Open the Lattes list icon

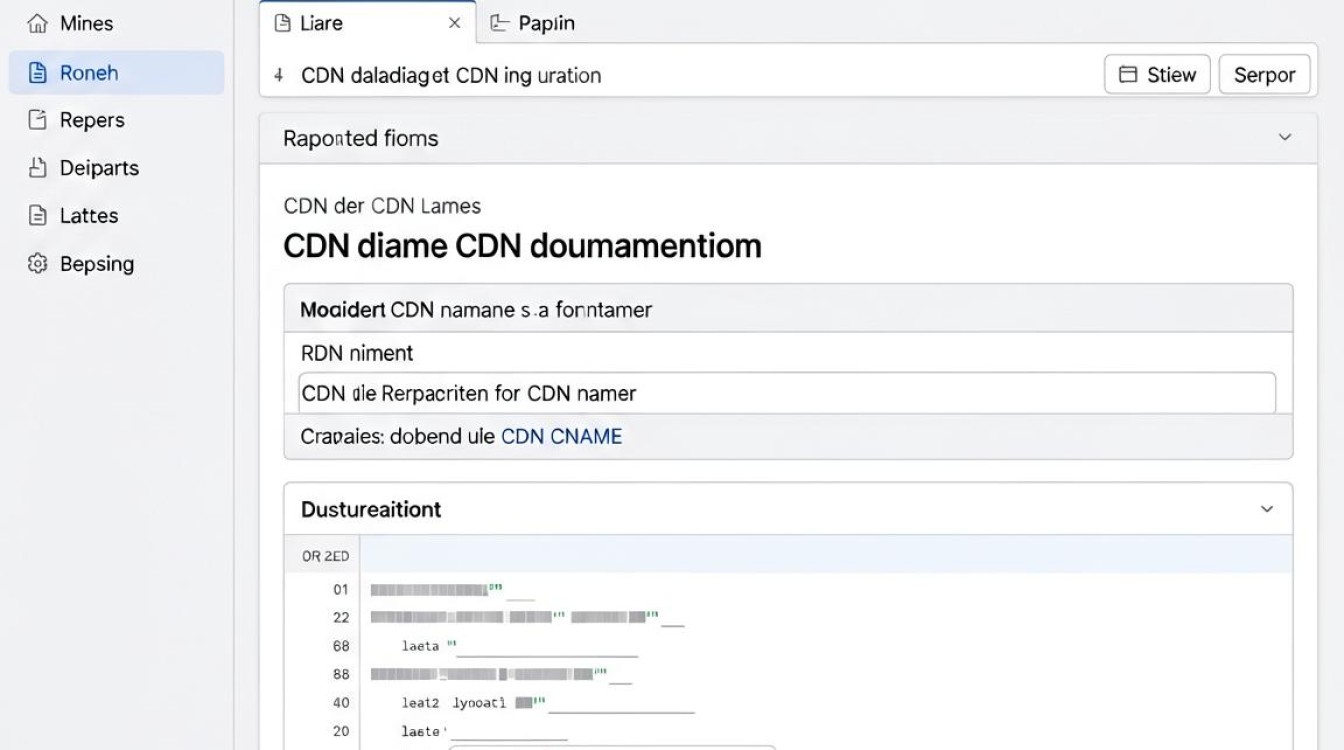click(38, 215)
